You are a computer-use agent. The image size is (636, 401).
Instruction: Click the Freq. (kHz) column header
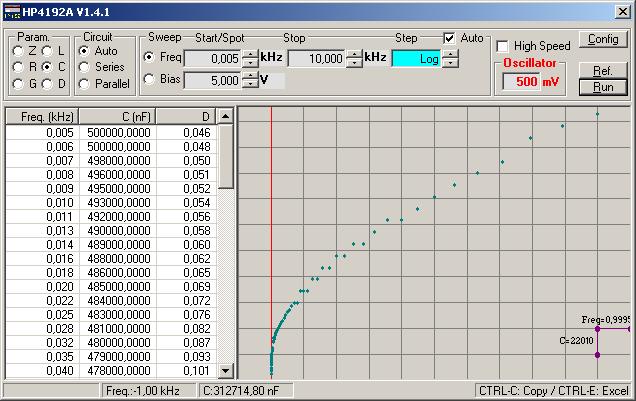tap(42, 117)
